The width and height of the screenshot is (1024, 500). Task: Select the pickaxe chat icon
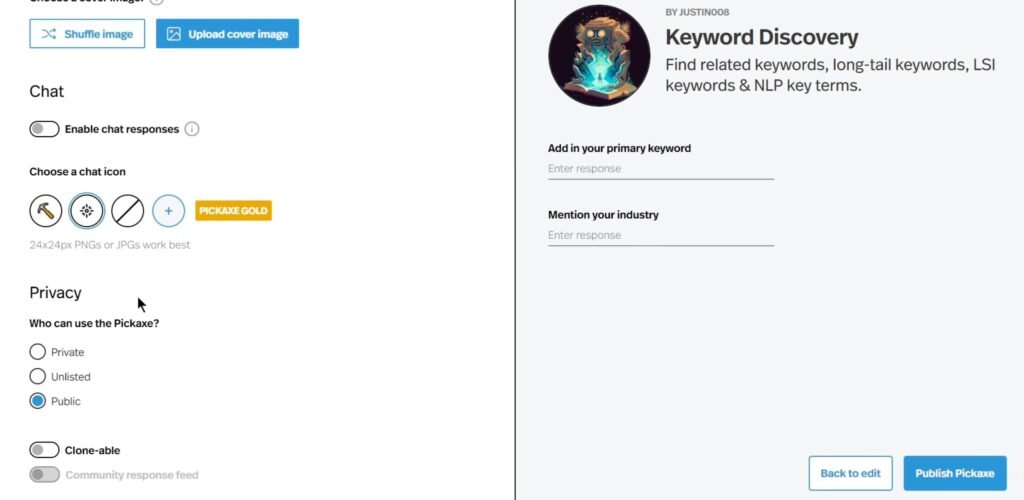click(46, 211)
